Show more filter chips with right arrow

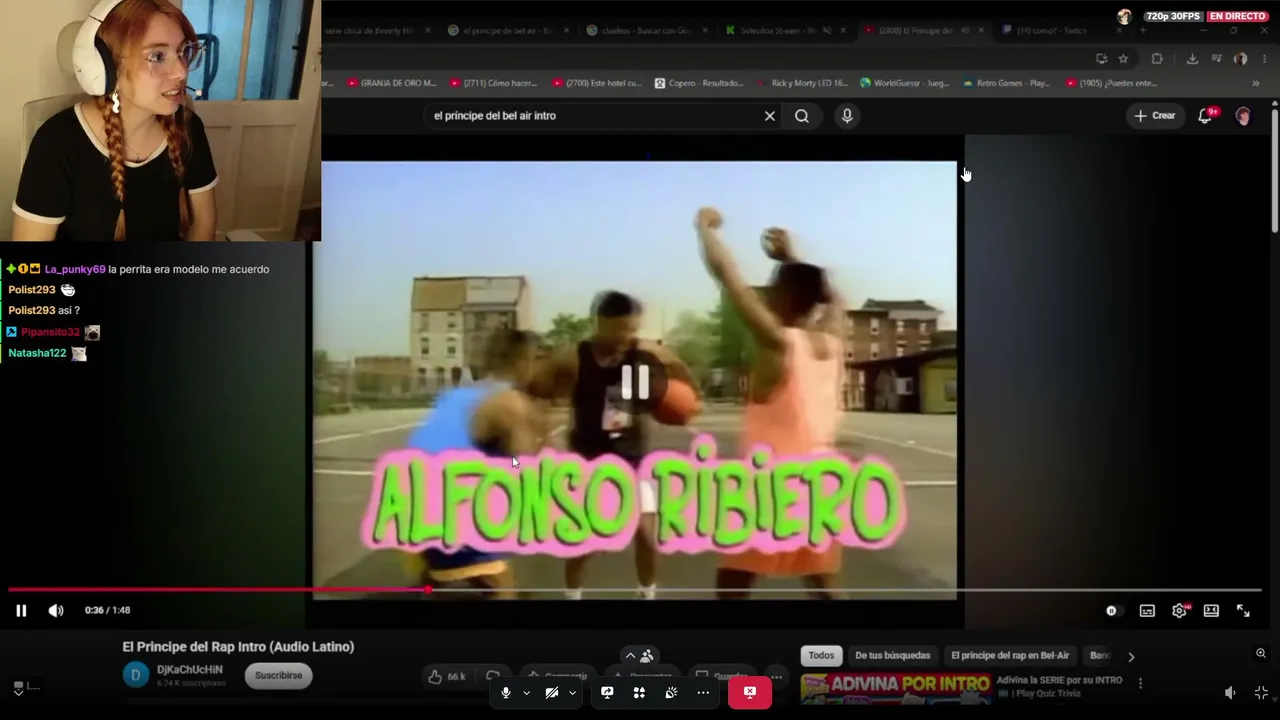1131,657
